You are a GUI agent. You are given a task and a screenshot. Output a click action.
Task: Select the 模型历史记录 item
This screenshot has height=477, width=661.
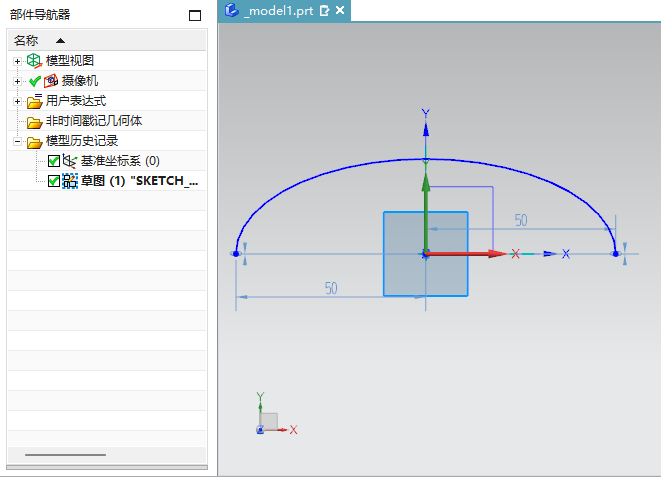click(x=82, y=141)
